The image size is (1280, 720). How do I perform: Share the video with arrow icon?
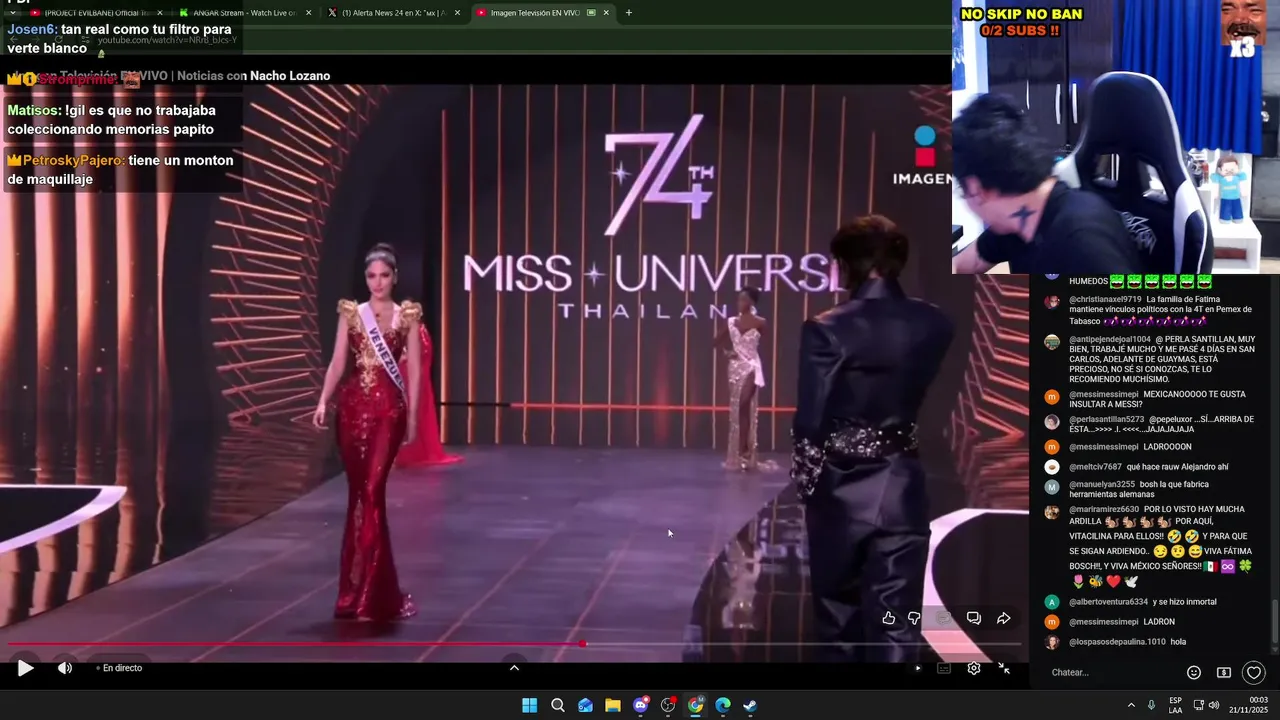click(x=1003, y=618)
